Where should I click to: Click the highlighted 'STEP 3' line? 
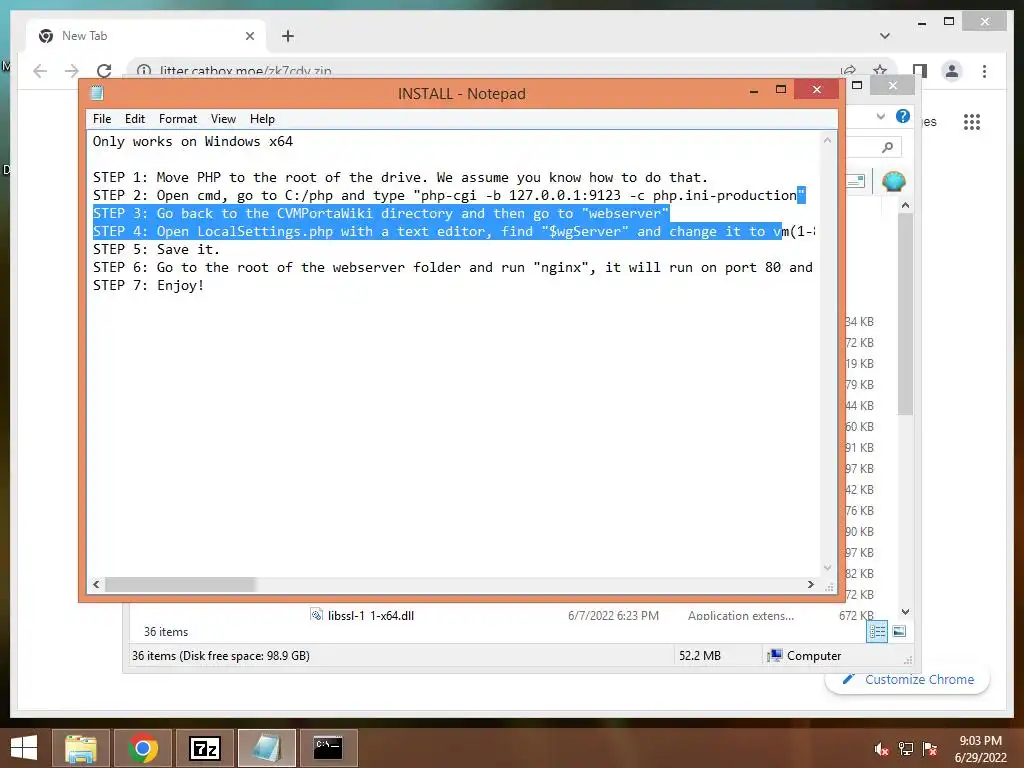point(381,214)
